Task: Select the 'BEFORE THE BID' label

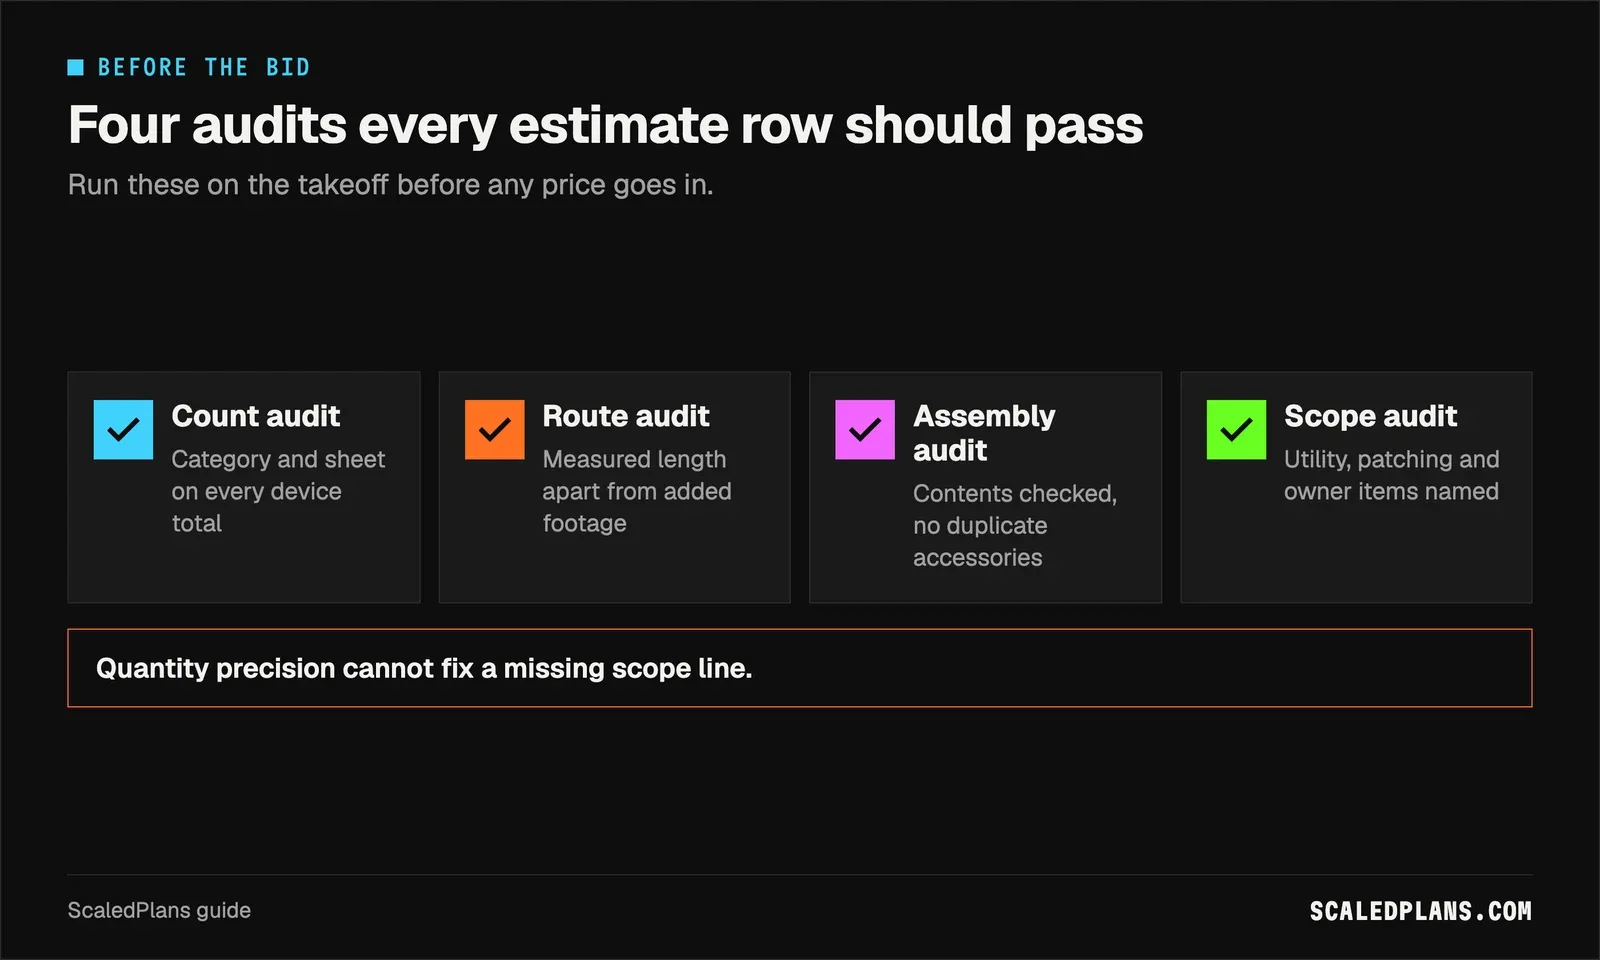Action: click(204, 67)
